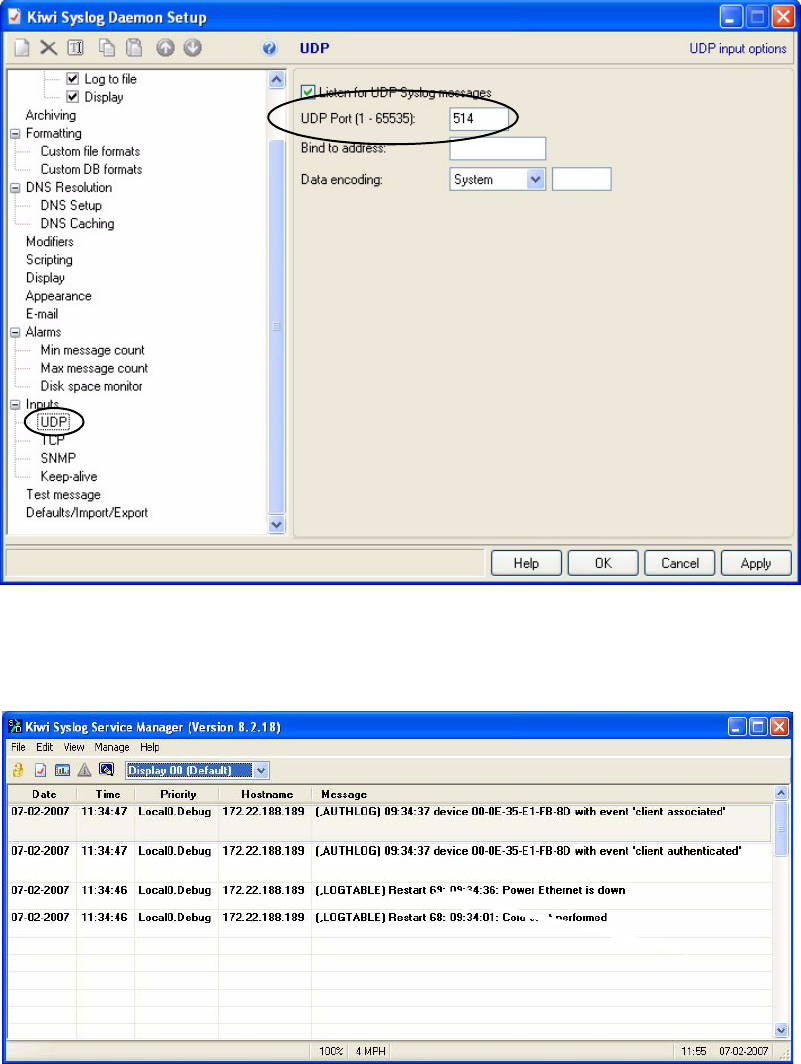Viewport: 801px width, 1064px height.
Task: Open Edit menu in Service Manager
Action: coord(44,747)
